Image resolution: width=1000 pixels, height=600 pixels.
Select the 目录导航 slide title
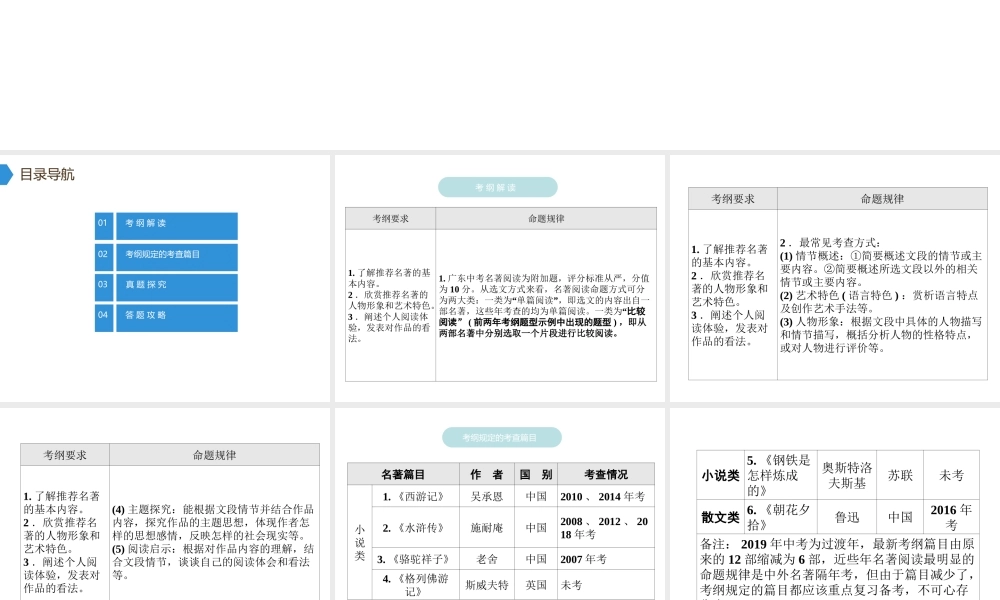pos(47,175)
